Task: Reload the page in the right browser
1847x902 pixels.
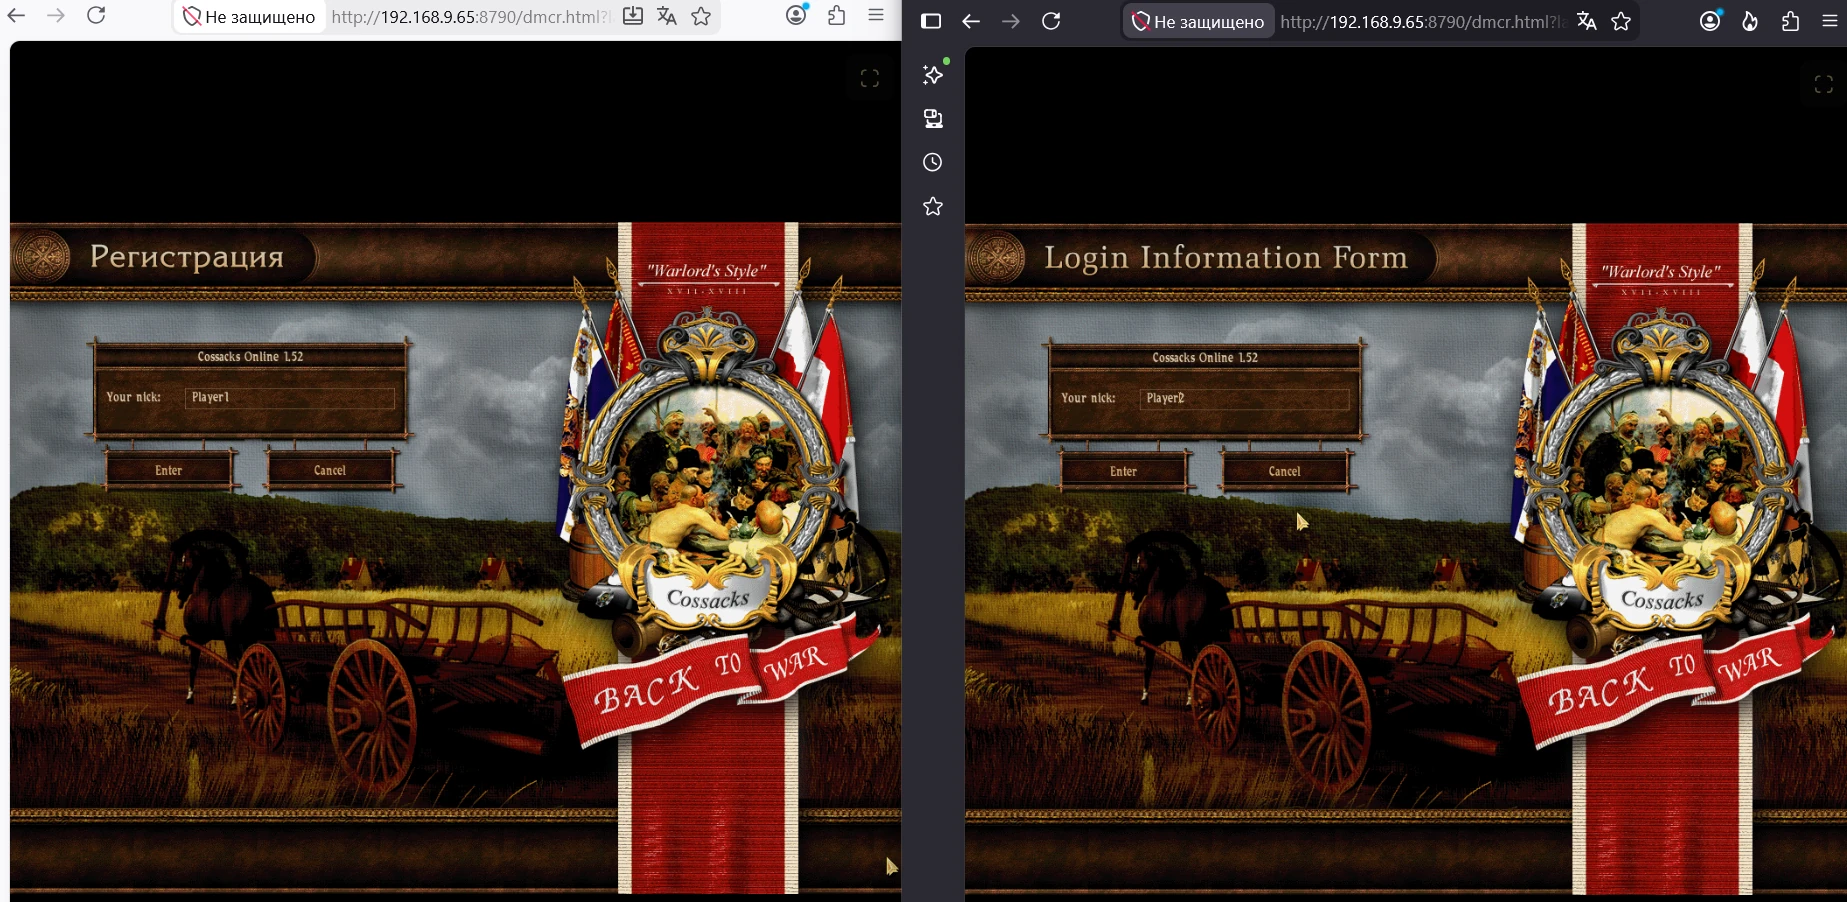Action: coord(1051,21)
